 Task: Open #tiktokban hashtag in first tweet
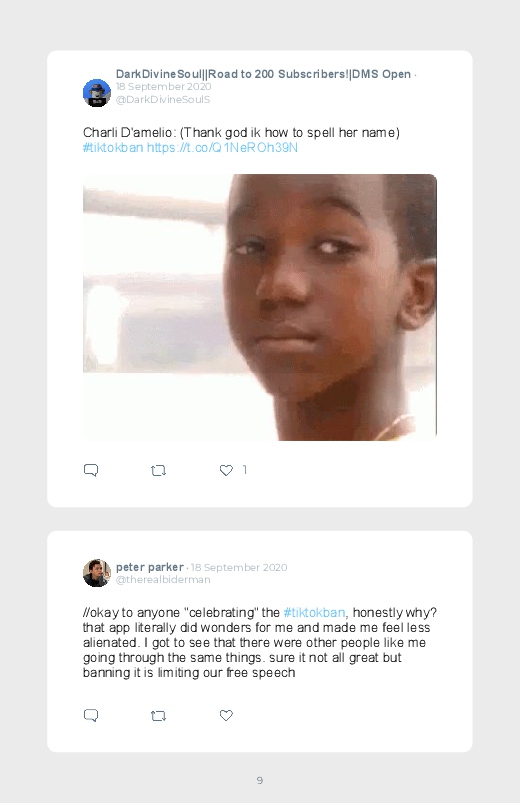113,147
